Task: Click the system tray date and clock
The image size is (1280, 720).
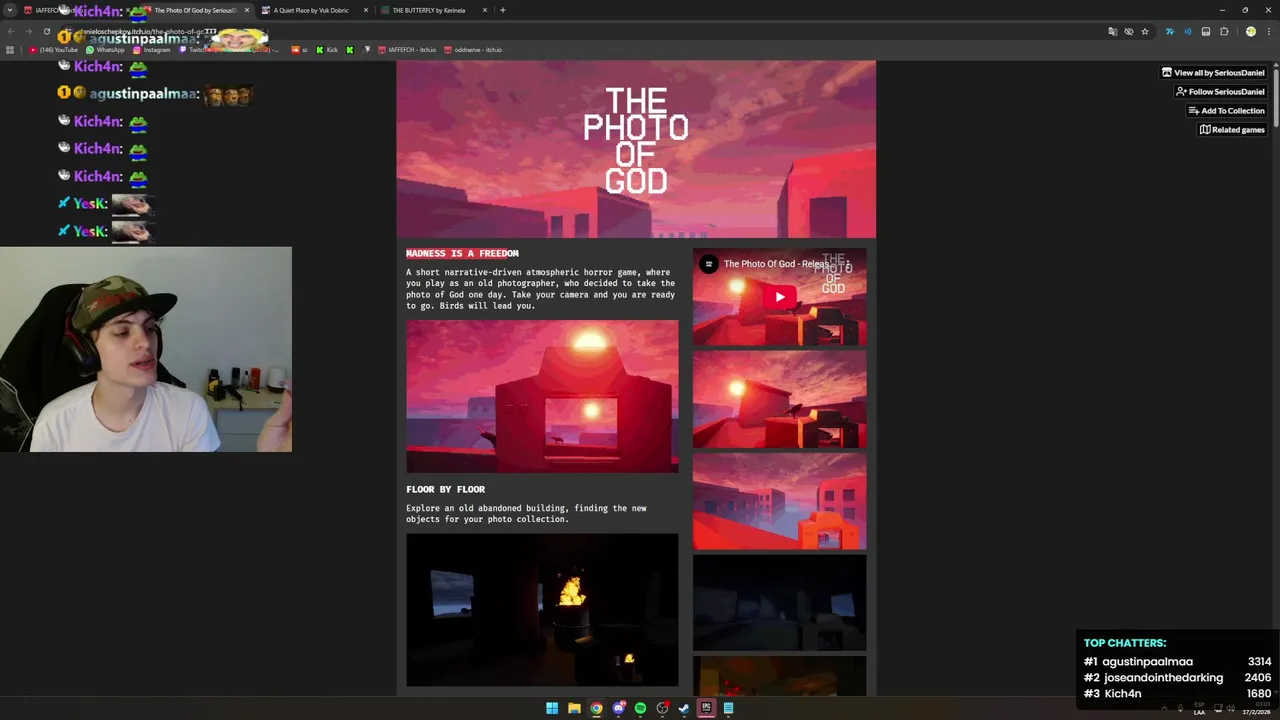Action: click(1256, 709)
